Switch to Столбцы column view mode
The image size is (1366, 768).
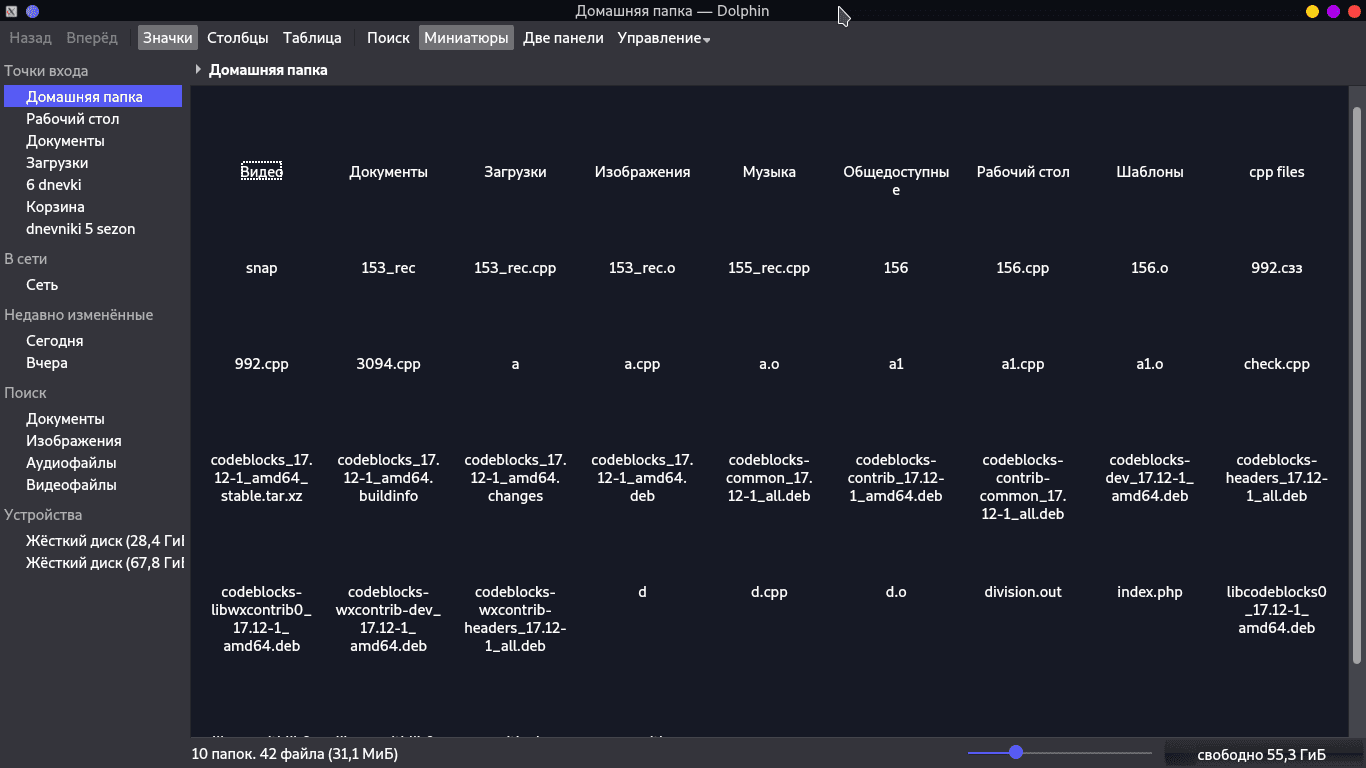point(238,38)
